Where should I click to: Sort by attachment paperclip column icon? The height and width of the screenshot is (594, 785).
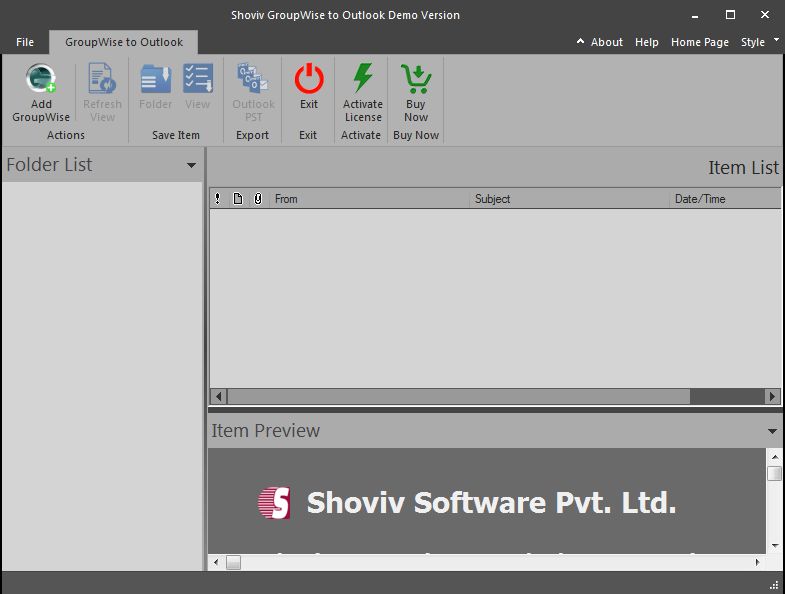(258, 199)
